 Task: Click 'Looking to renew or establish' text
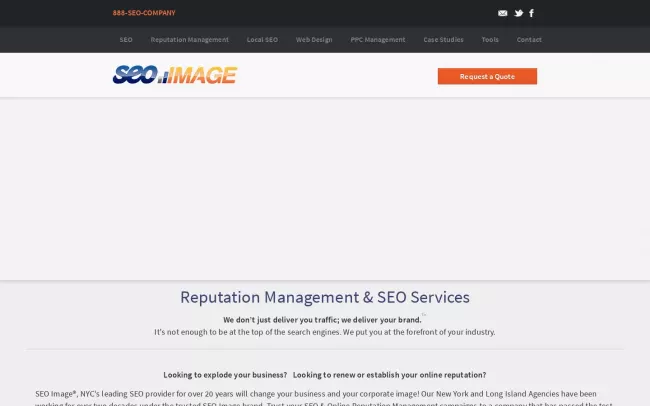click(389, 375)
